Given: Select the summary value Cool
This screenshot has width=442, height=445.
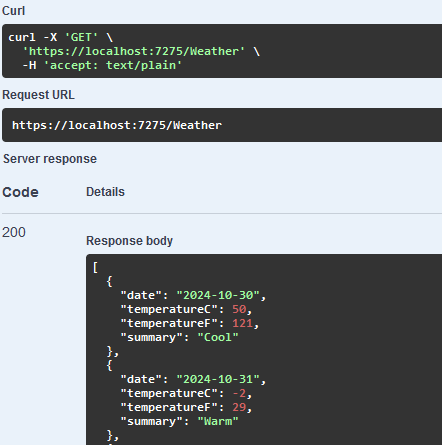Looking at the screenshot, I should click(x=218, y=337).
